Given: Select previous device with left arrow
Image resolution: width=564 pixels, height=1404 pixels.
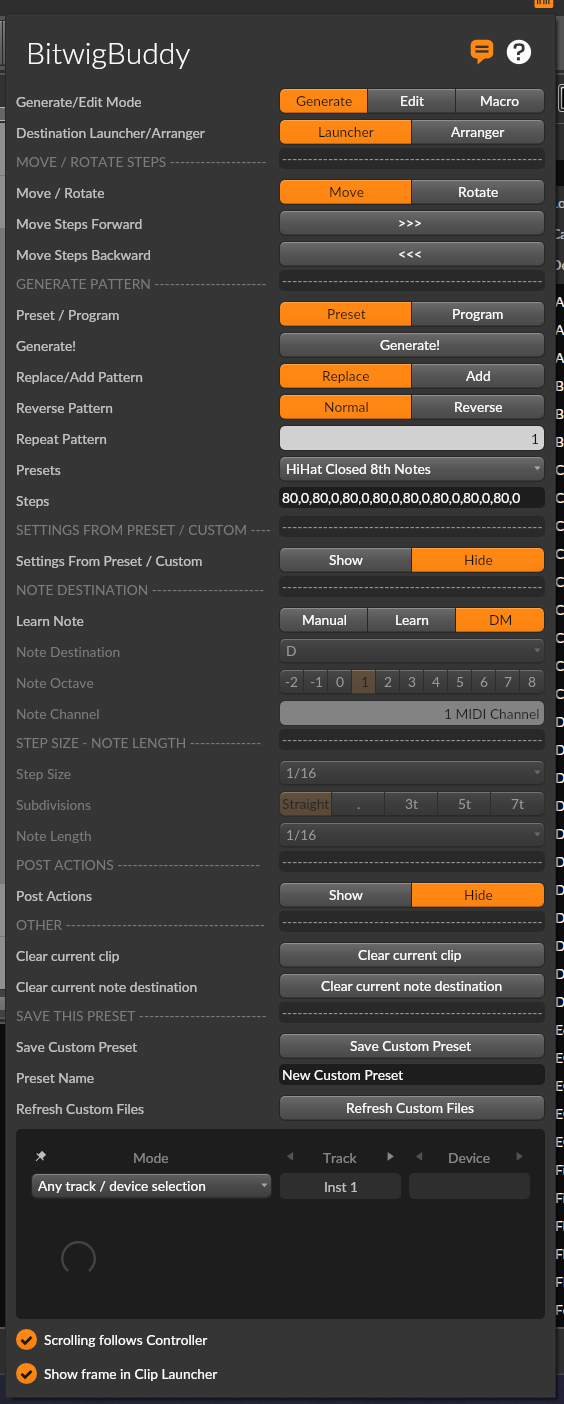Looking at the screenshot, I should tap(419, 1157).
